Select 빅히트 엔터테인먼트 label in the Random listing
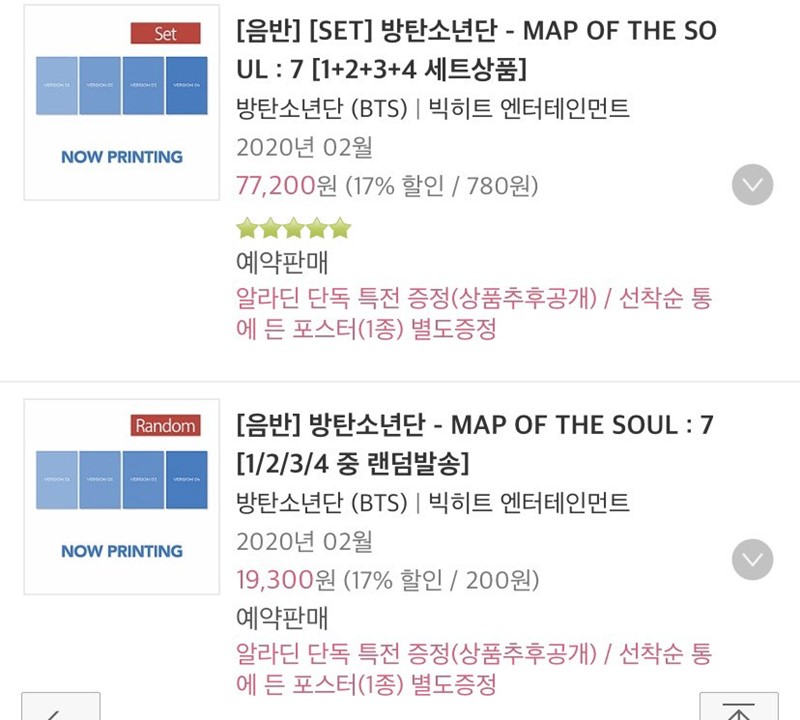Screen dimensions: 800x720 [x=529, y=502]
